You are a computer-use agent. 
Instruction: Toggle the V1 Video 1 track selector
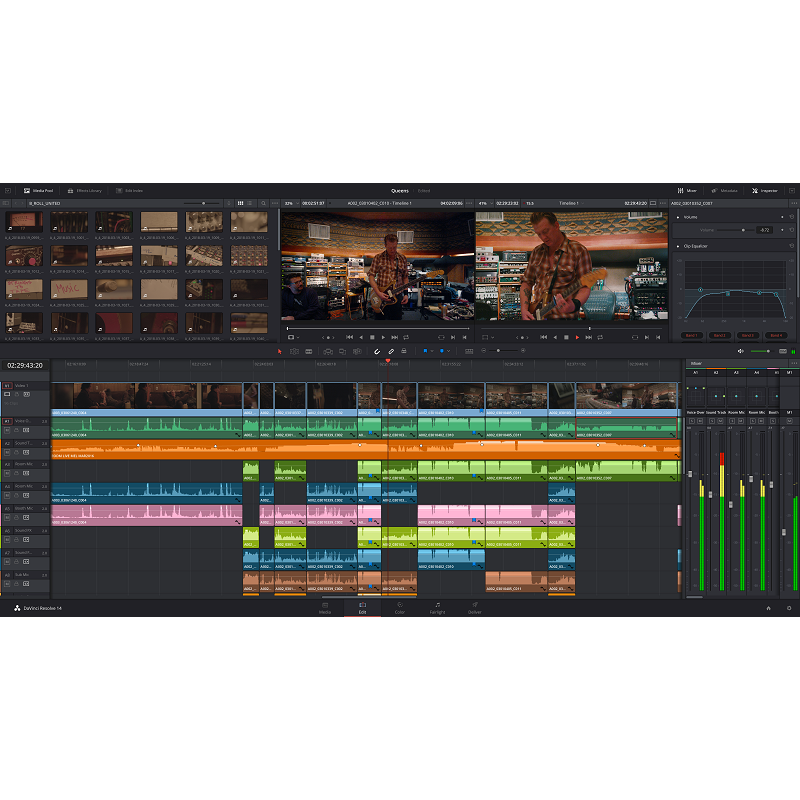click(7, 385)
